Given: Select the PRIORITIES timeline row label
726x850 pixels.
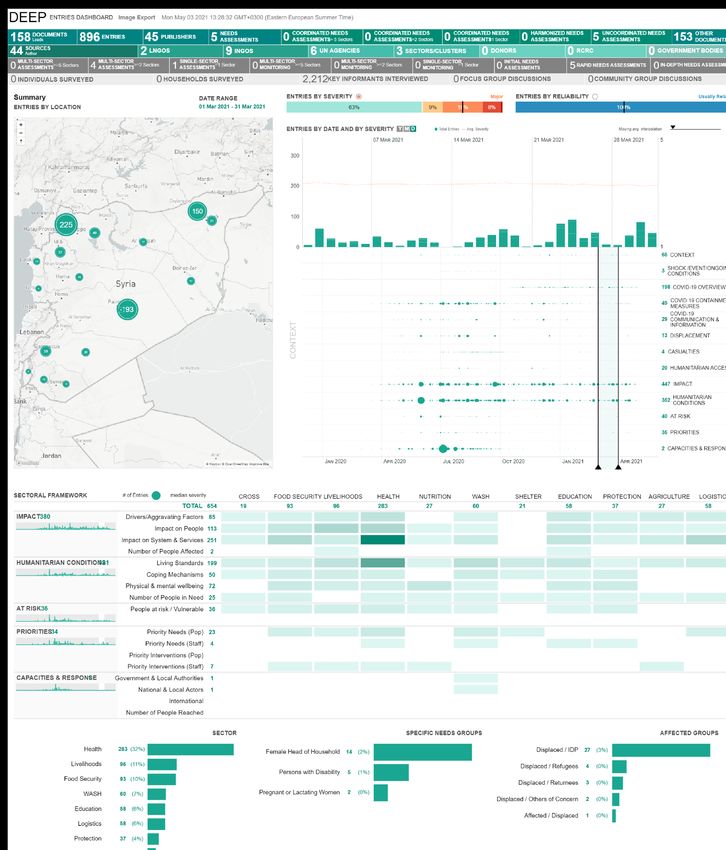Looking at the screenshot, I should (x=684, y=433).
